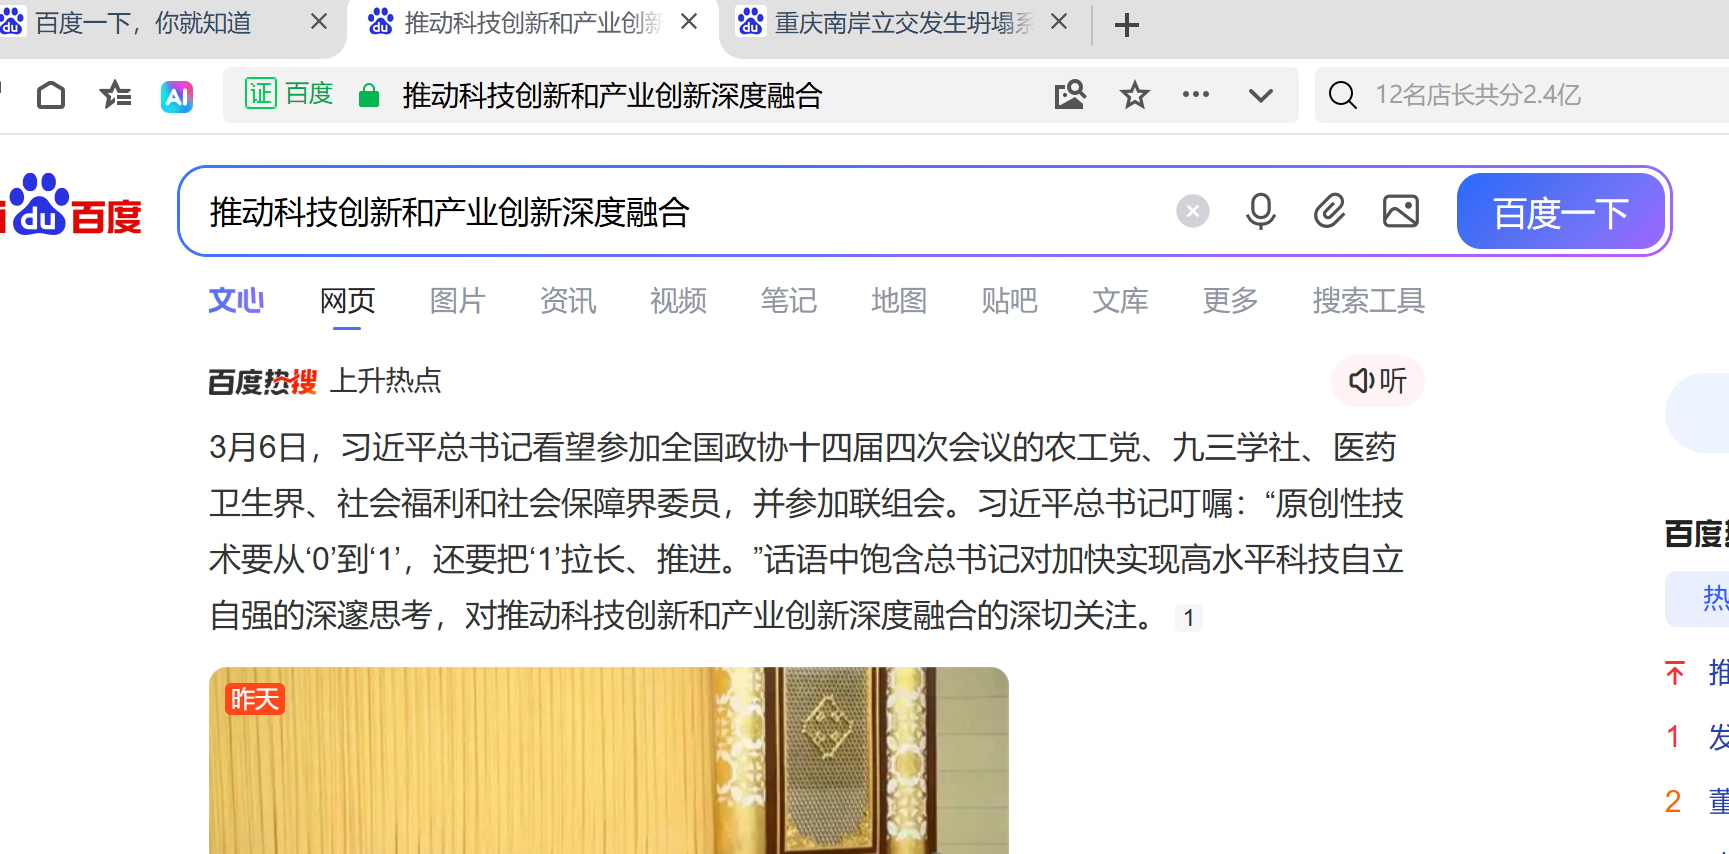The height and width of the screenshot is (854, 1729).
Task: Search by image using the picture icon
Action: pyautogui.click(x=1400, y=211)
